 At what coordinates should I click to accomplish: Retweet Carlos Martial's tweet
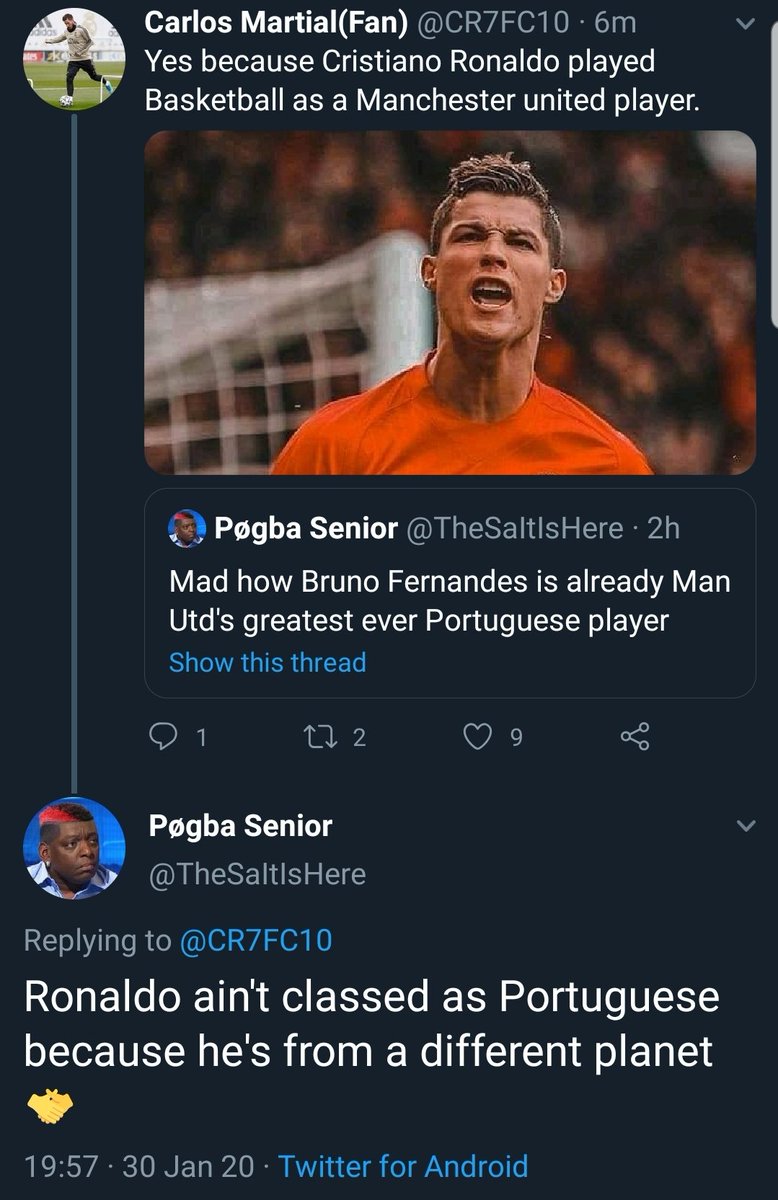(x=324, y=738)
